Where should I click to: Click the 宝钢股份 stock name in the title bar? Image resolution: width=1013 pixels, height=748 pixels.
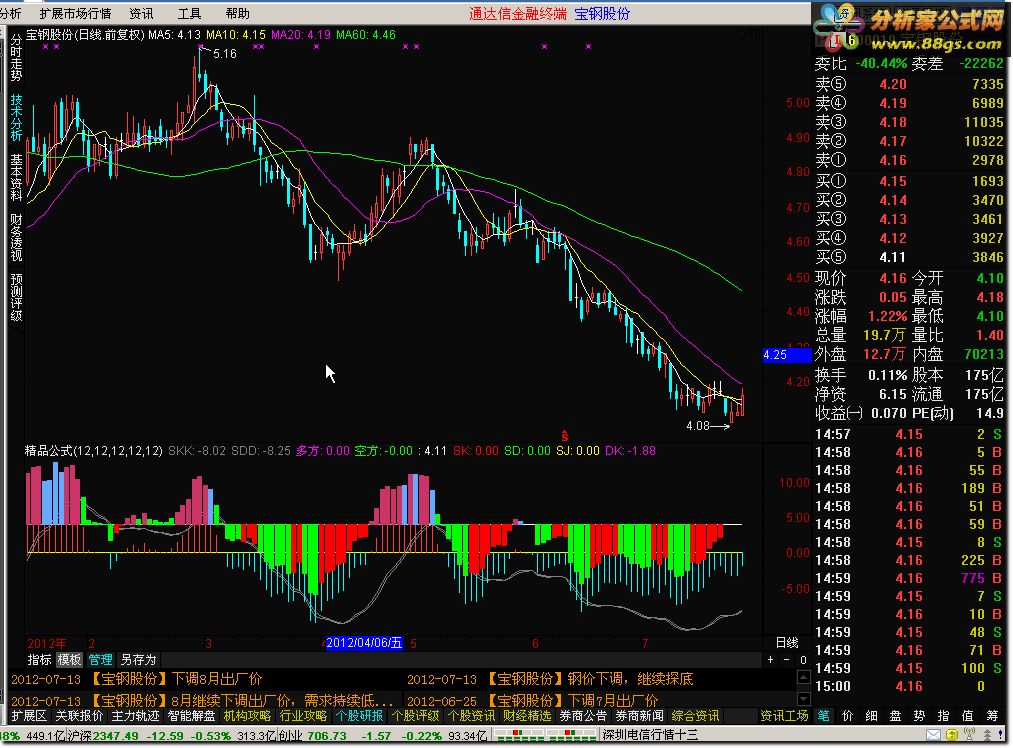601,14
